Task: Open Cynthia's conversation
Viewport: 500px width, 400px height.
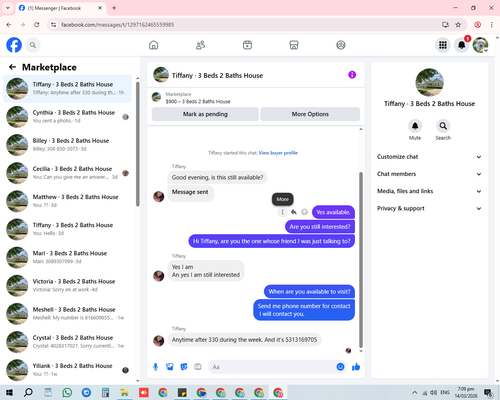Action: (x=67, y=117)
